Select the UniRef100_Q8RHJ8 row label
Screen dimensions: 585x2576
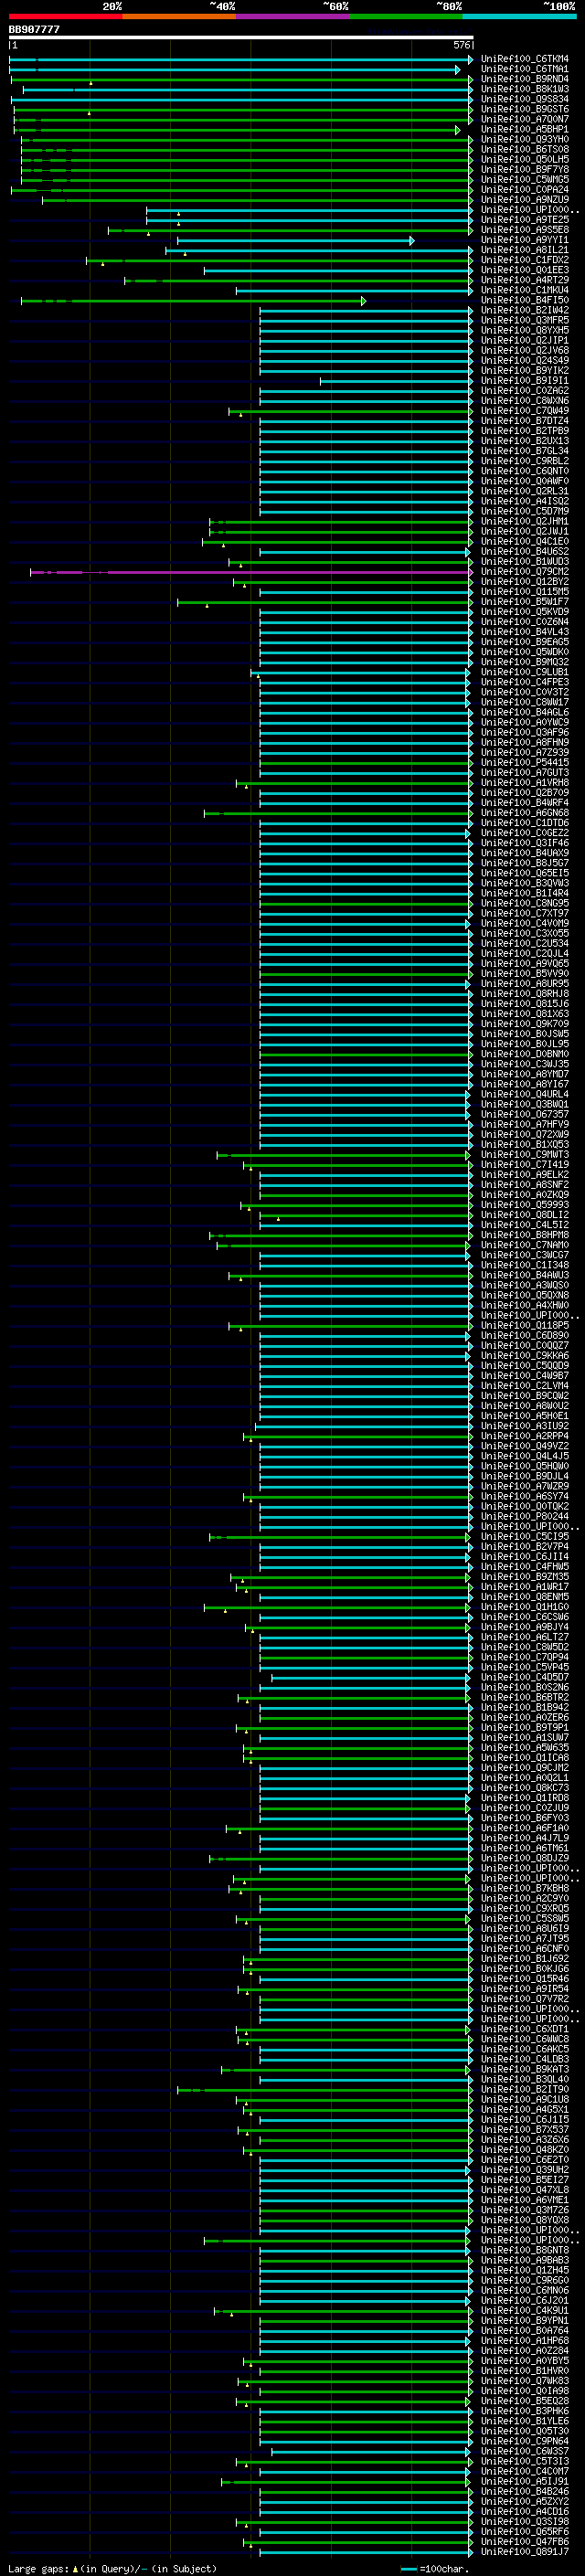525,994
